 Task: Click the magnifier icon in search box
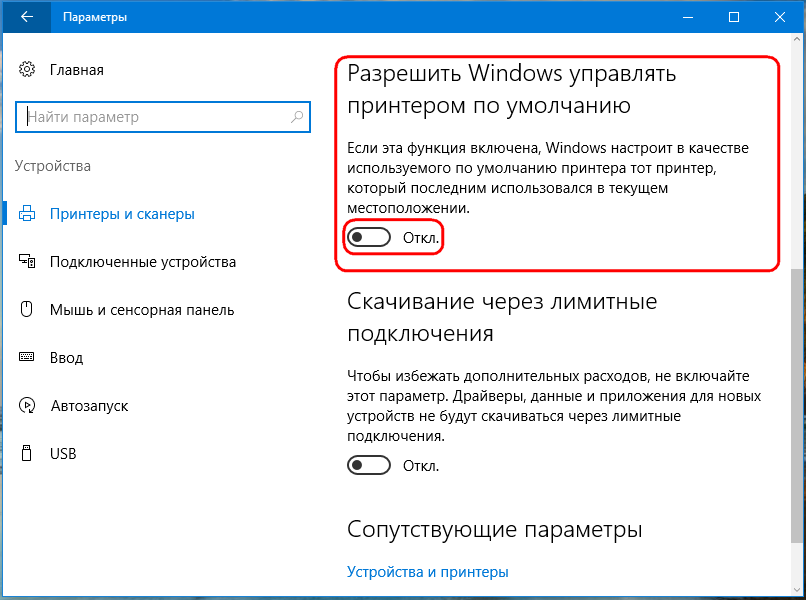[x=297, y=117]
